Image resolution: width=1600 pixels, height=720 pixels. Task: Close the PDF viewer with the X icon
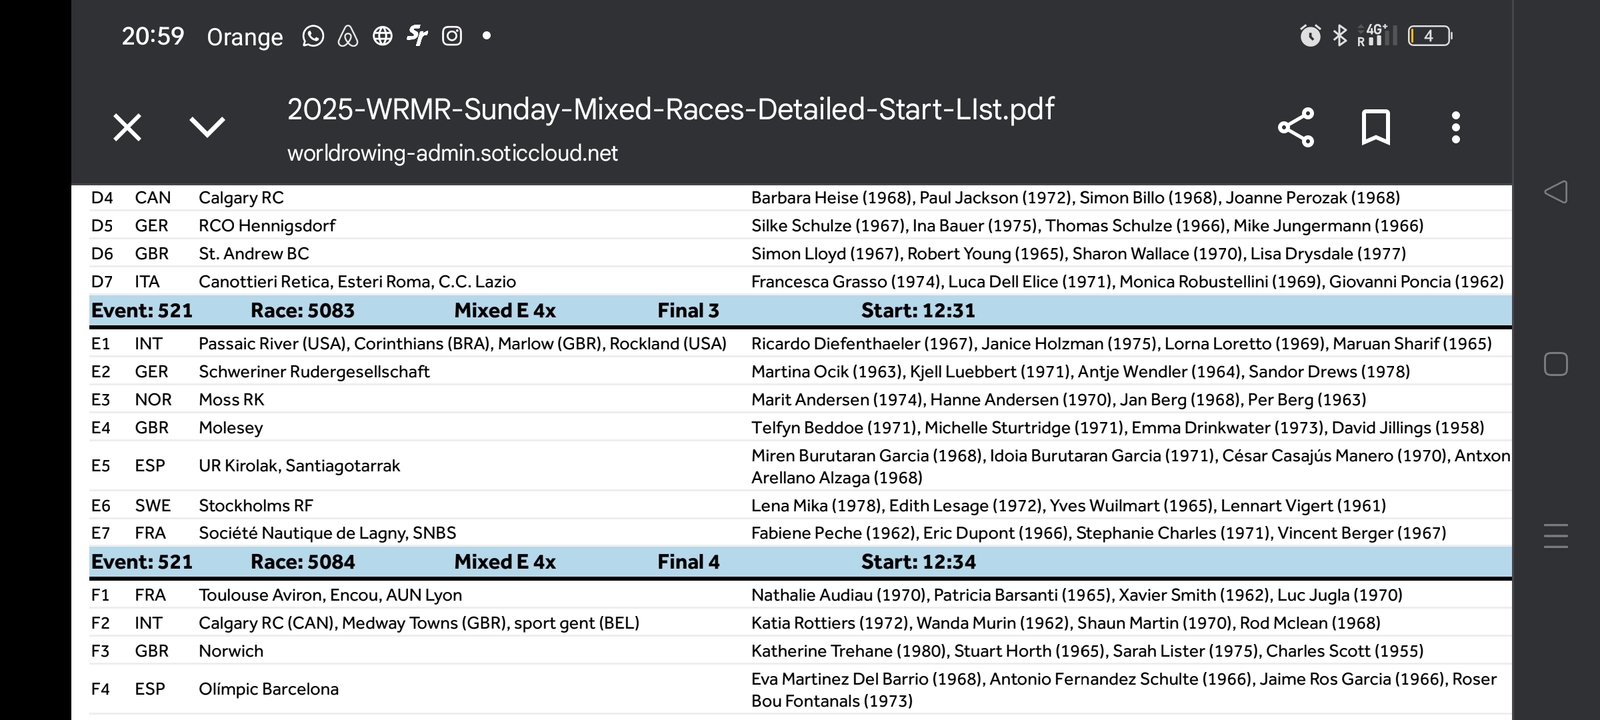tap(127, 127)
